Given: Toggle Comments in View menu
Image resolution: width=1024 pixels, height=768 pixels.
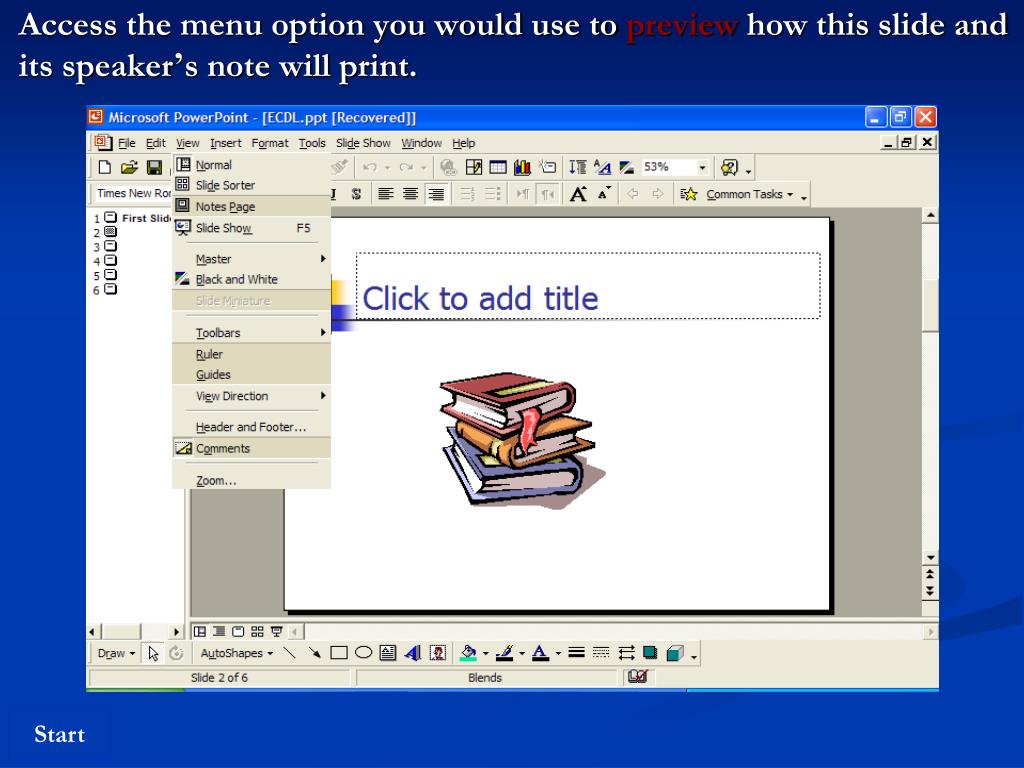Looking at the screenshot, I should coord(251,449).
